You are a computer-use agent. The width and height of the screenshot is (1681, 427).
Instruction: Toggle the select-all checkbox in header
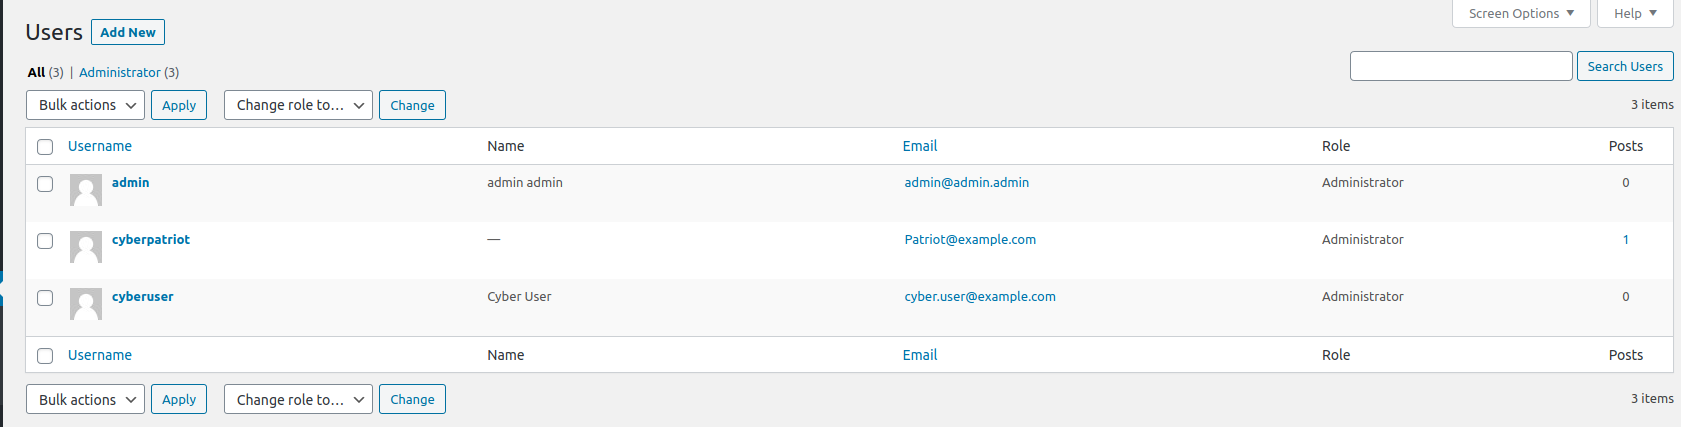point(45,147)
